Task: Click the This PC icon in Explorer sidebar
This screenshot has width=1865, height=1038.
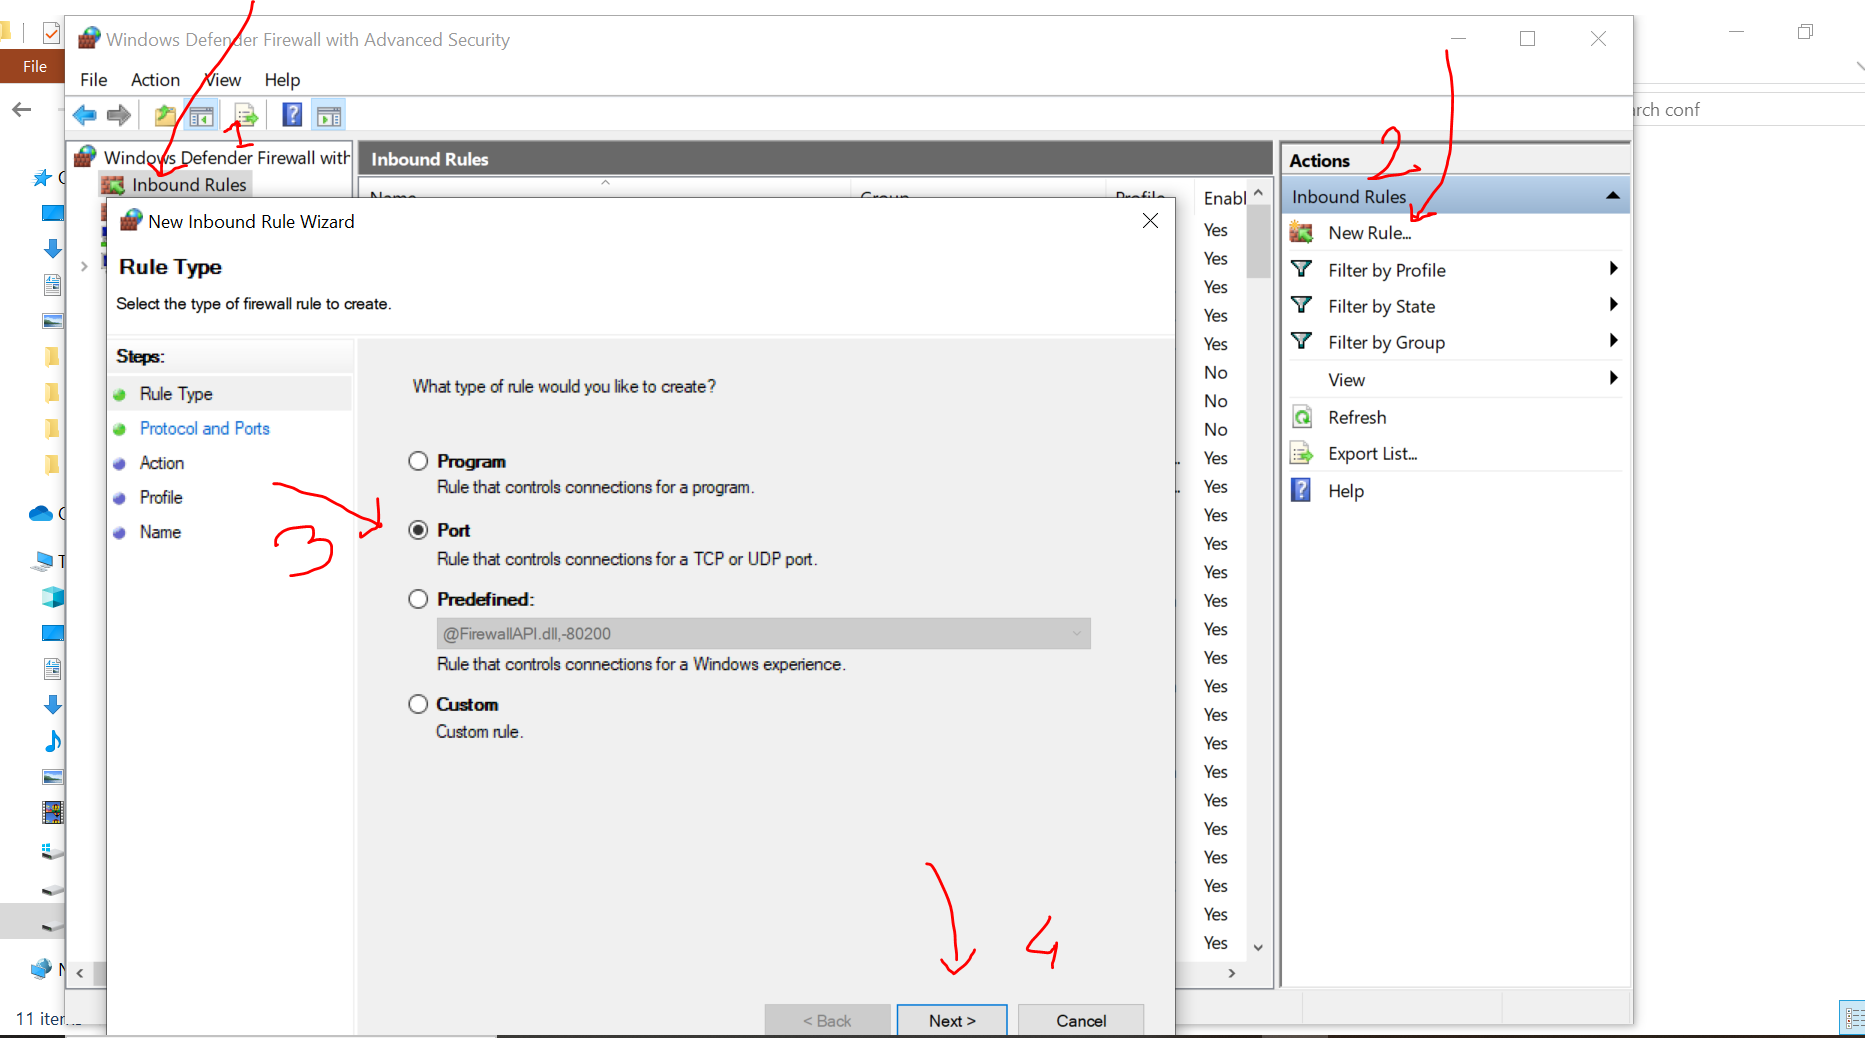Action: [43, 561]
